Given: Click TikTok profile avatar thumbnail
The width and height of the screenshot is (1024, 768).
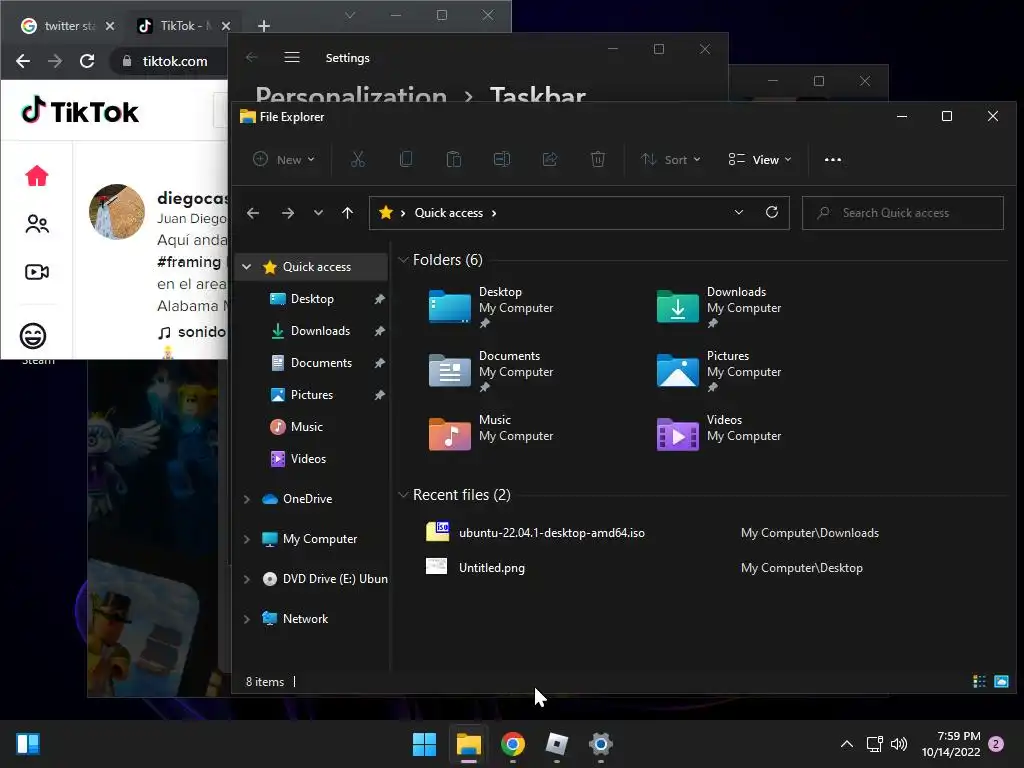Looking at the screenshot, I should (x=117, y=212).
